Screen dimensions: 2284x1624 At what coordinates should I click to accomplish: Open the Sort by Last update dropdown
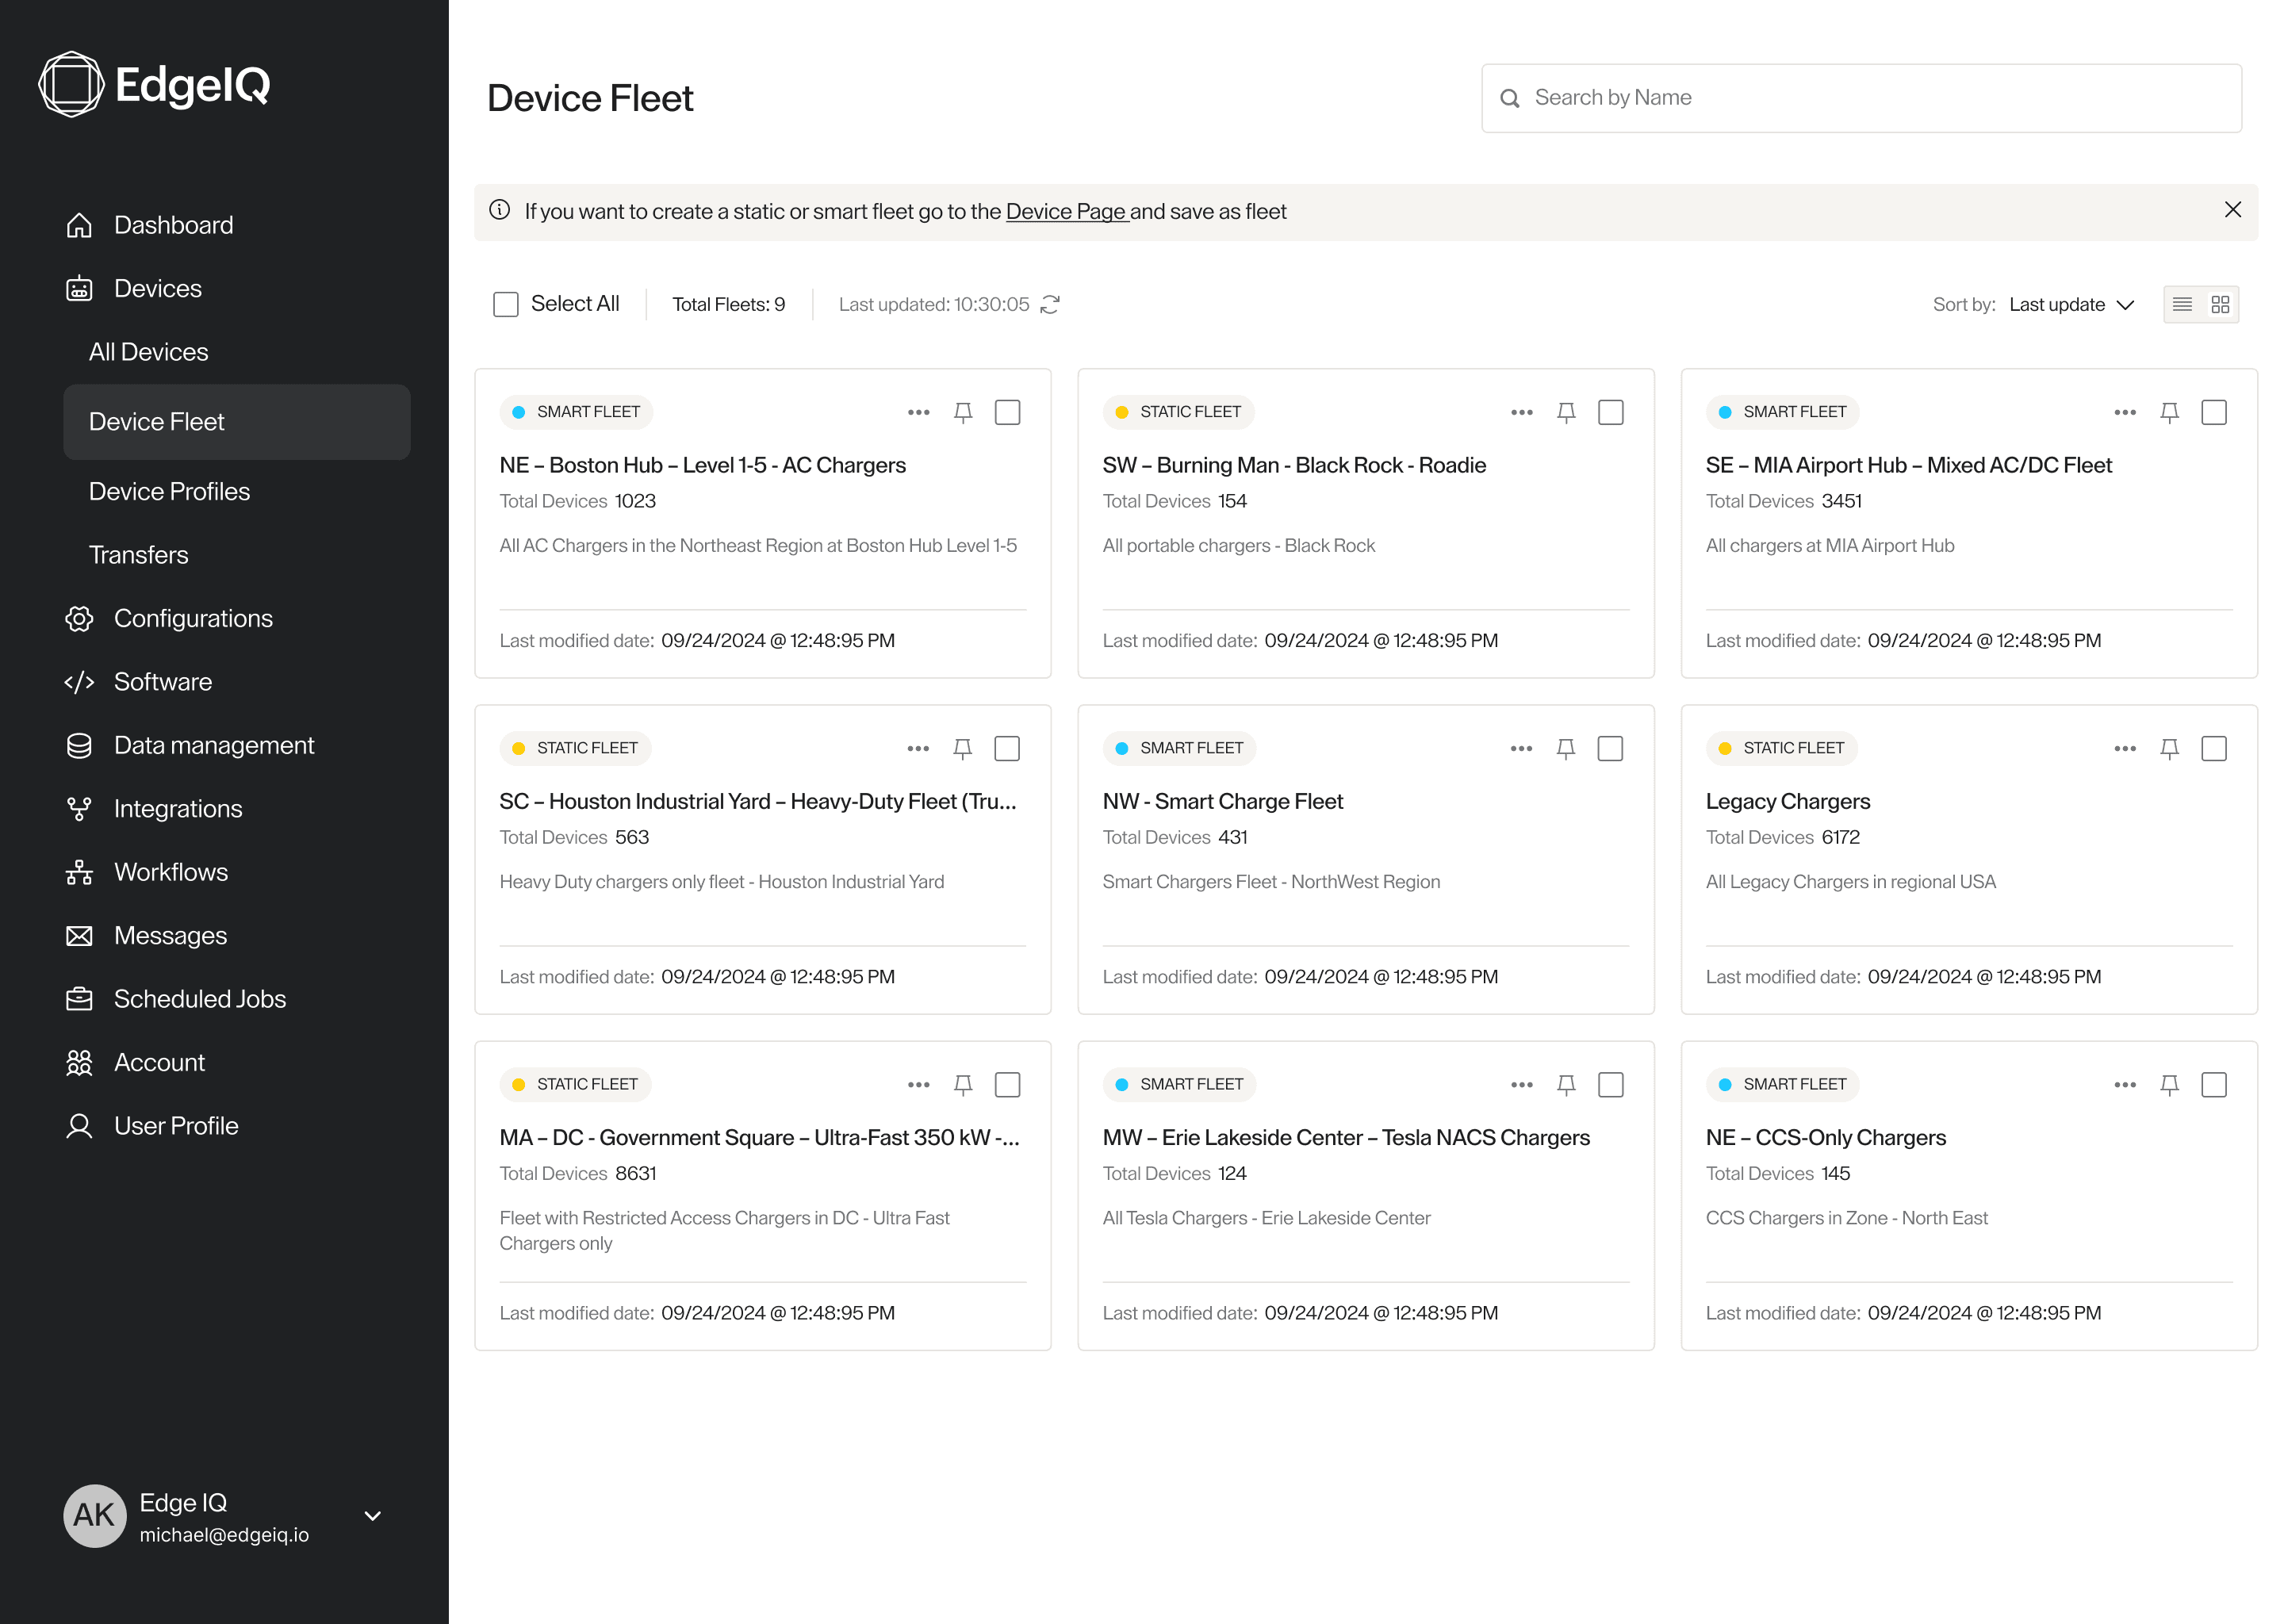click(2071, 304)
